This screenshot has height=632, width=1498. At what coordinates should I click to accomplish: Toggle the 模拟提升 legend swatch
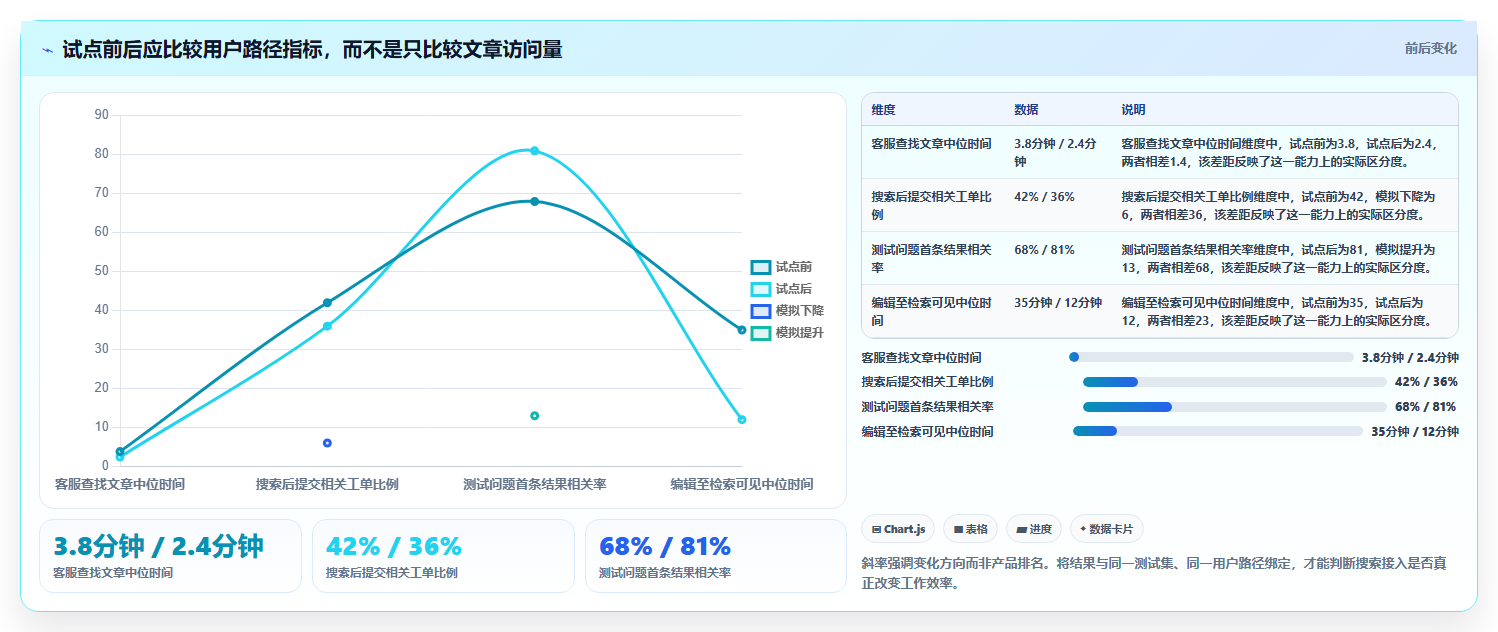[x=761, y=333]
